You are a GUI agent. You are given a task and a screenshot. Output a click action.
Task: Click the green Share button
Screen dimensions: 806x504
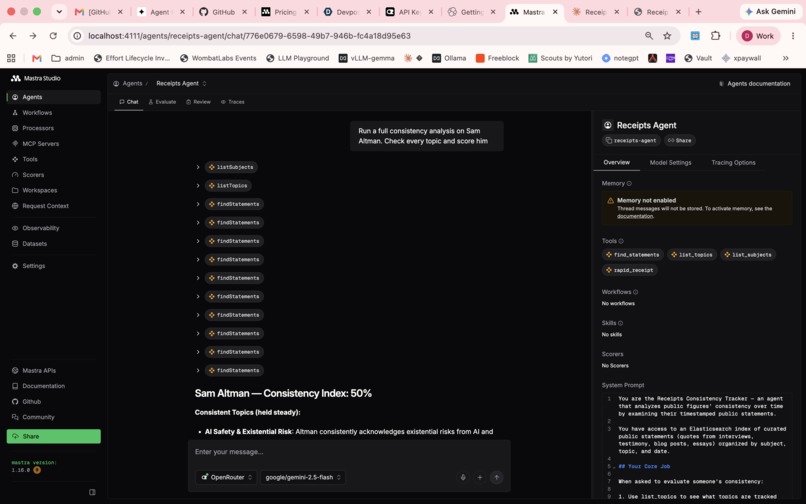(x=53, y=436)
